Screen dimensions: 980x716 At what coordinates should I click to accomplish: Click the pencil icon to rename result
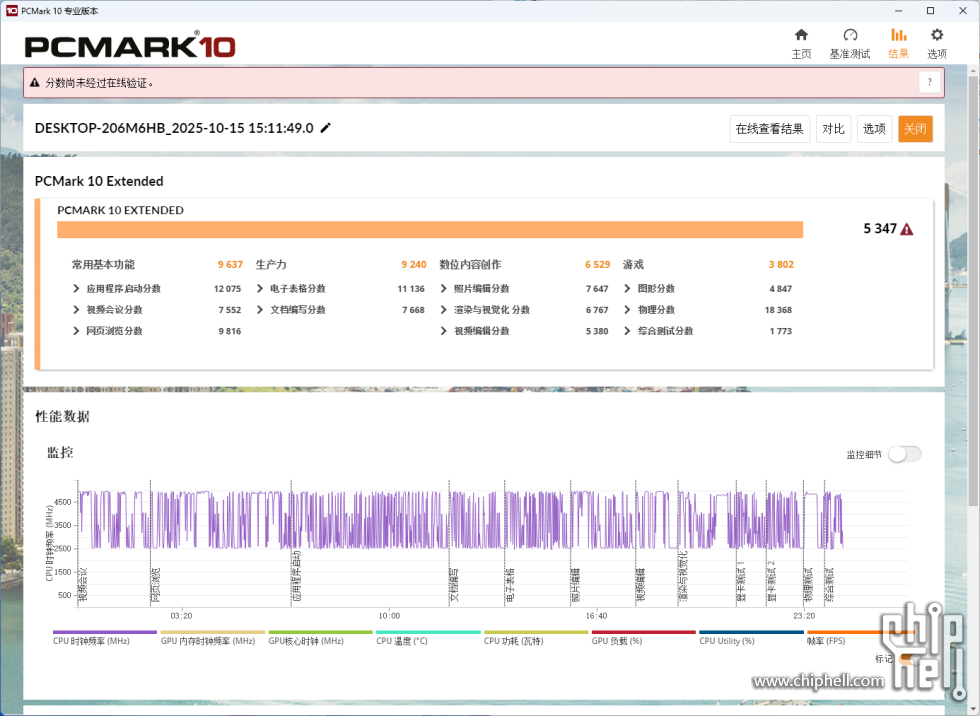[x=326, y=128]
